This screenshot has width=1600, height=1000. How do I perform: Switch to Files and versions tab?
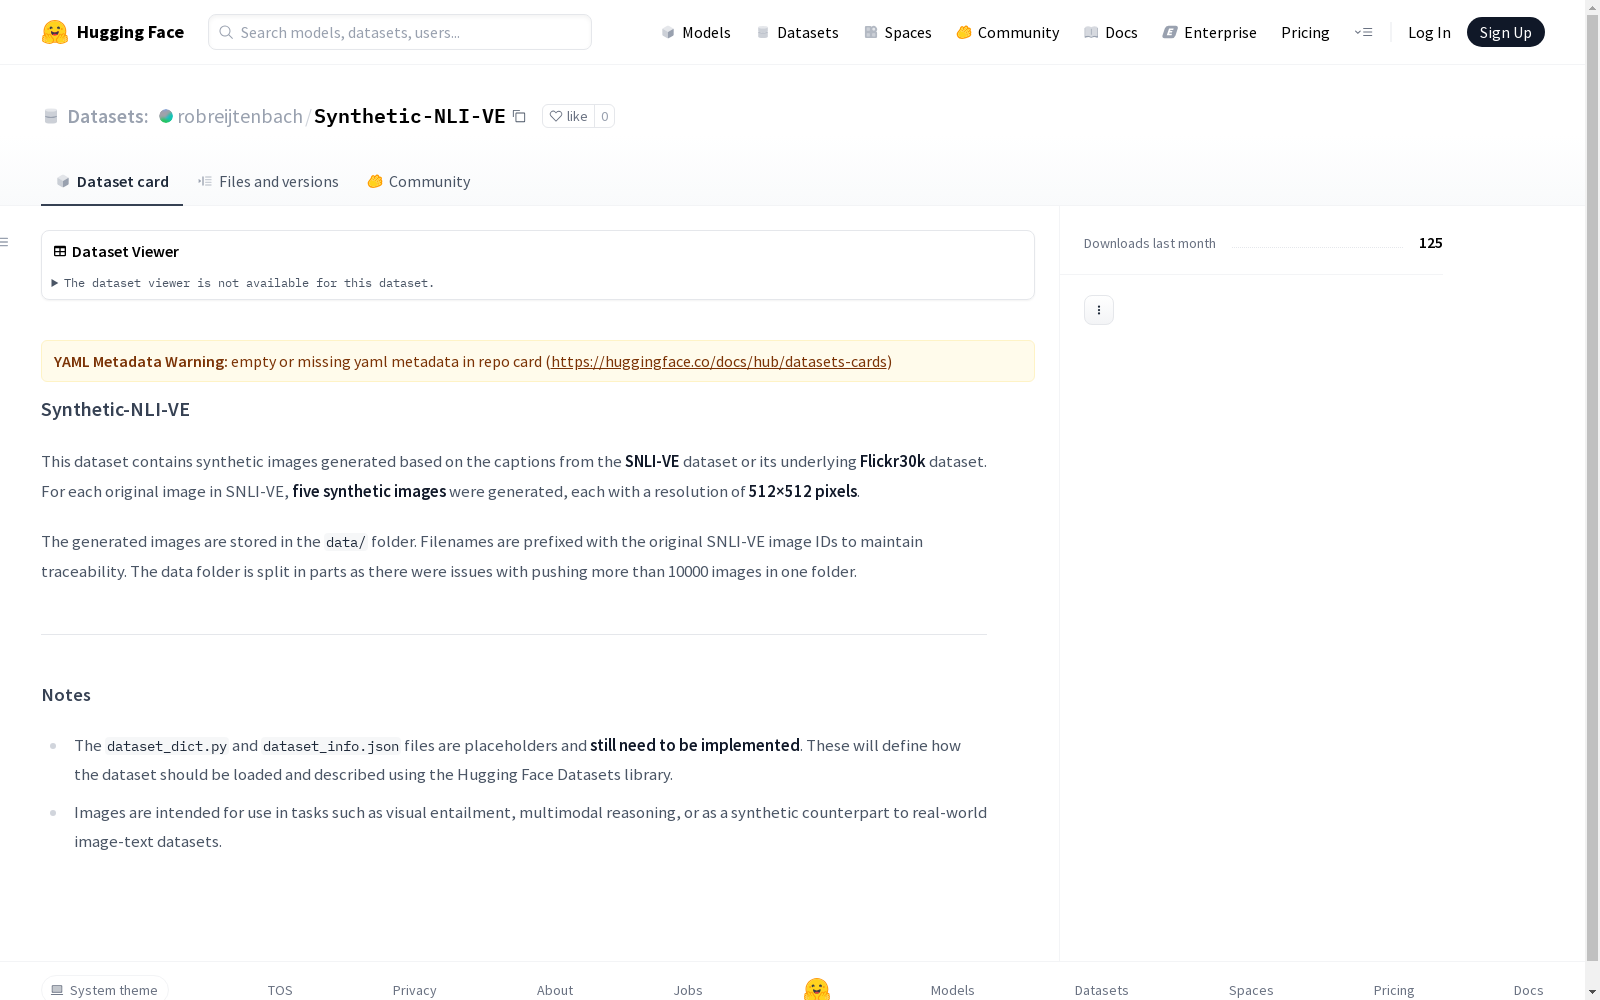(268, 181)
